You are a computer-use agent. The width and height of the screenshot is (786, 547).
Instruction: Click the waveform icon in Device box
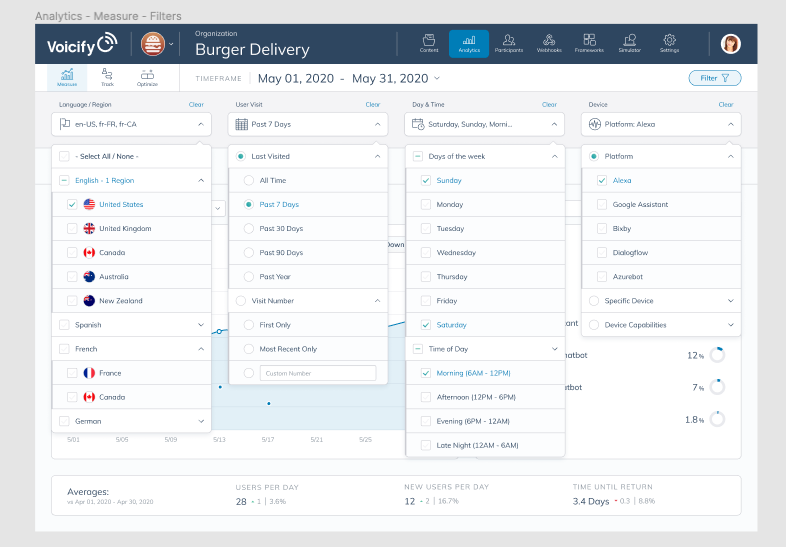pos(595,124)
